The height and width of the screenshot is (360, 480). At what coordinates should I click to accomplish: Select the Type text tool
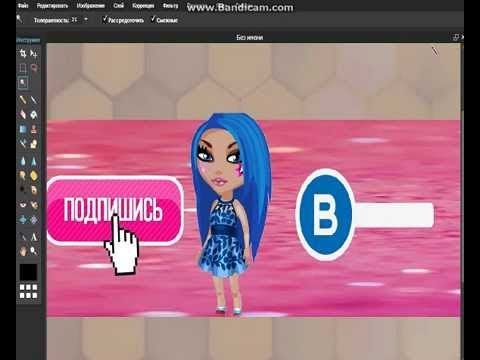34,237
